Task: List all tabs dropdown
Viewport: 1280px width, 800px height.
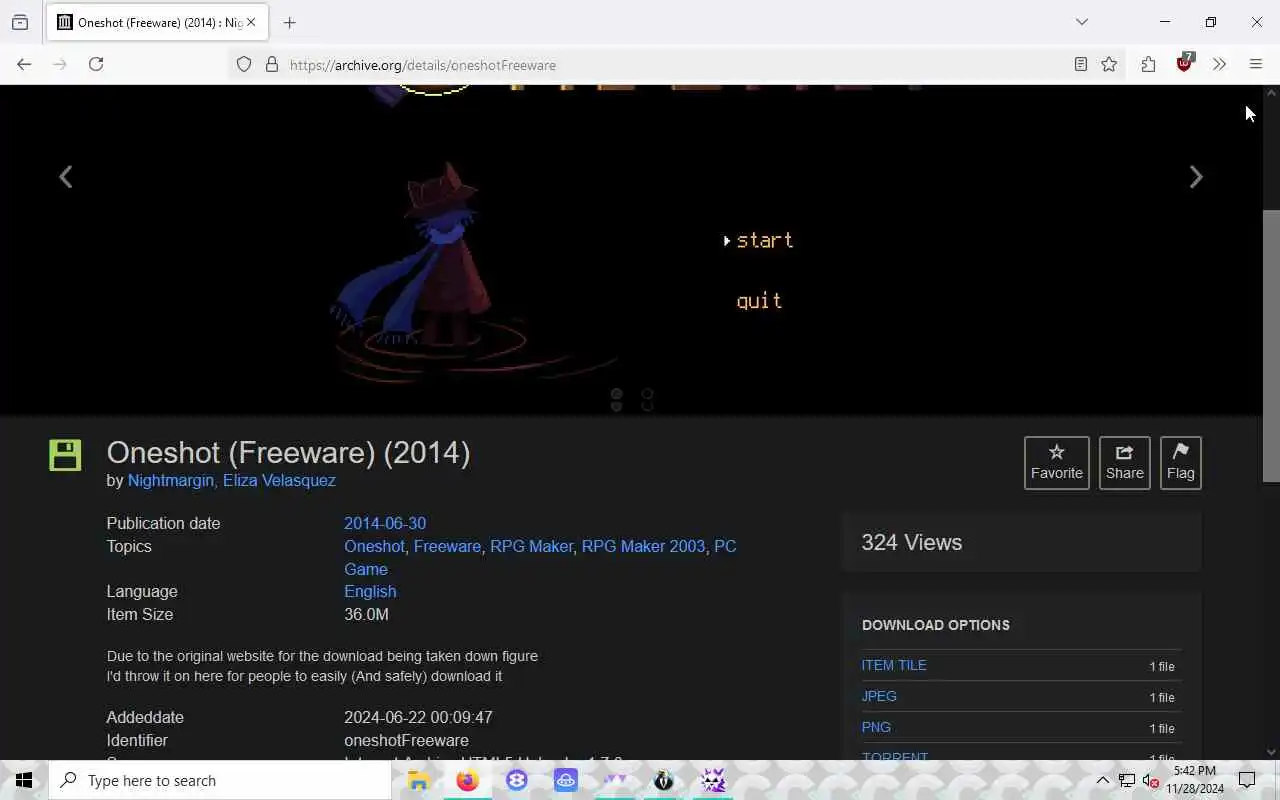Action: [x=1082, y=22]
